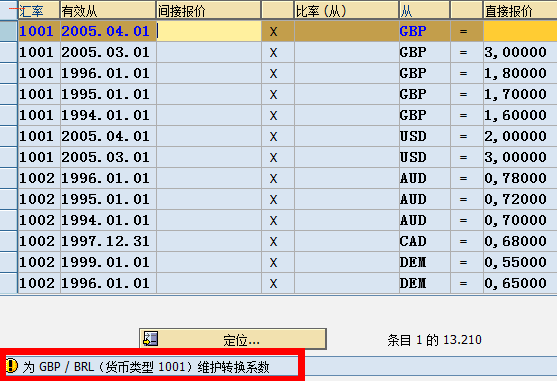Image resolution: width=557 pixels, height=381 pixels.
Task: Click the 3,00000 value in the USD row
Action: 515,157
